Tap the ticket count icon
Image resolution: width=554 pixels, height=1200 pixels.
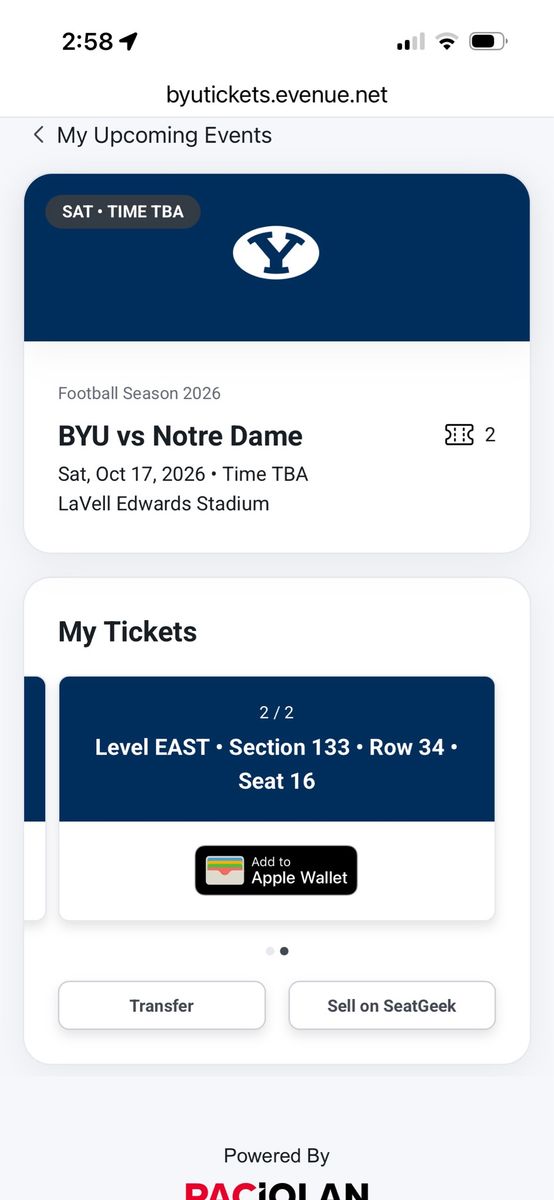pyautogui.click(x=459, y=435)
